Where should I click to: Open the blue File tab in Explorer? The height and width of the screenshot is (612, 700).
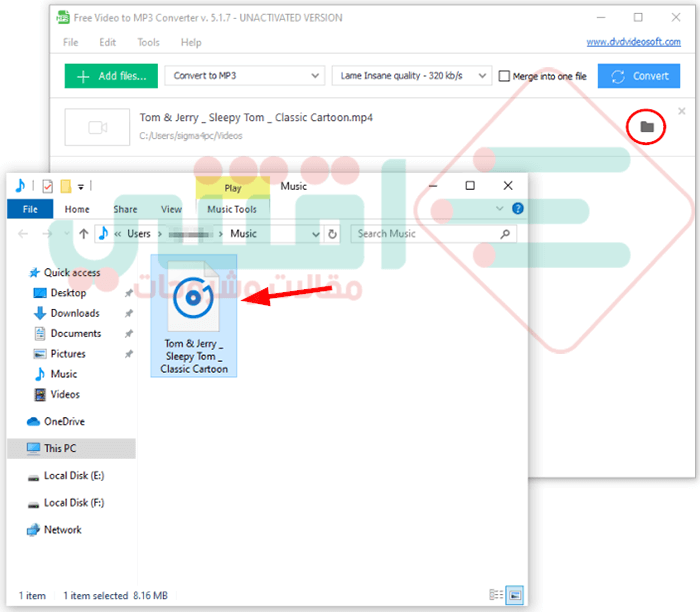30,209
